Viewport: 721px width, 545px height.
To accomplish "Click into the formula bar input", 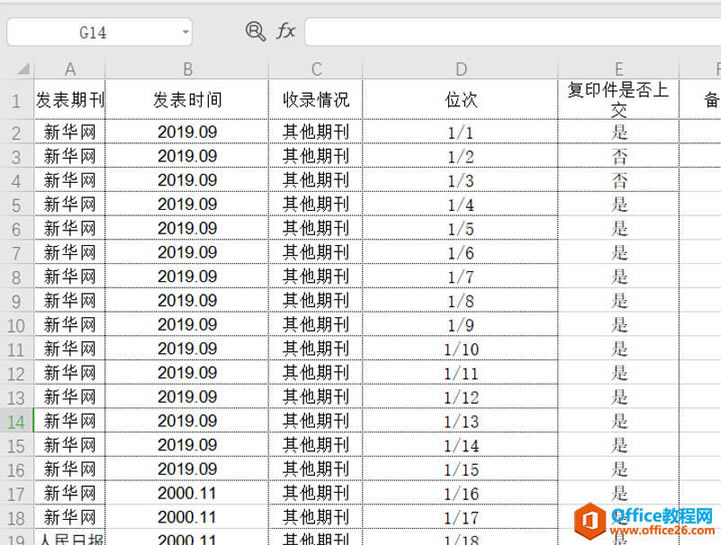I will [x=512, y=32].
